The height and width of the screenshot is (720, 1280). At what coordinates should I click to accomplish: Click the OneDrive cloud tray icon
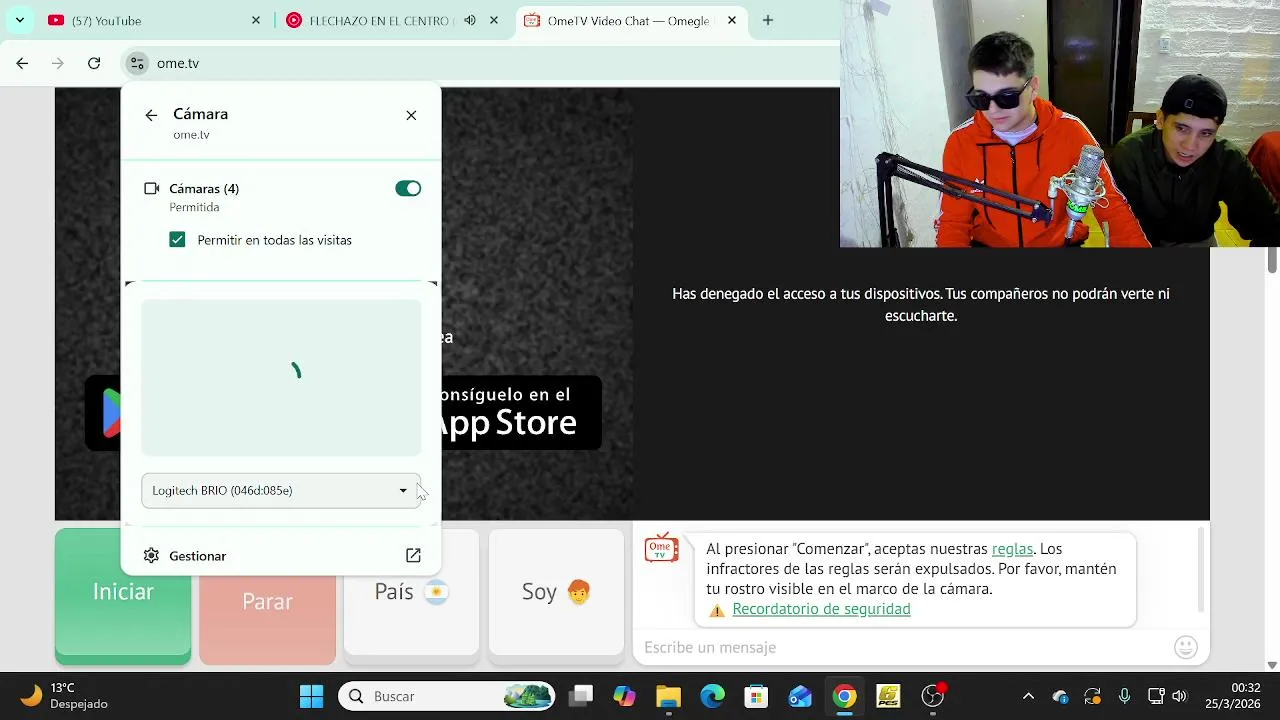tap(1060, 696)
